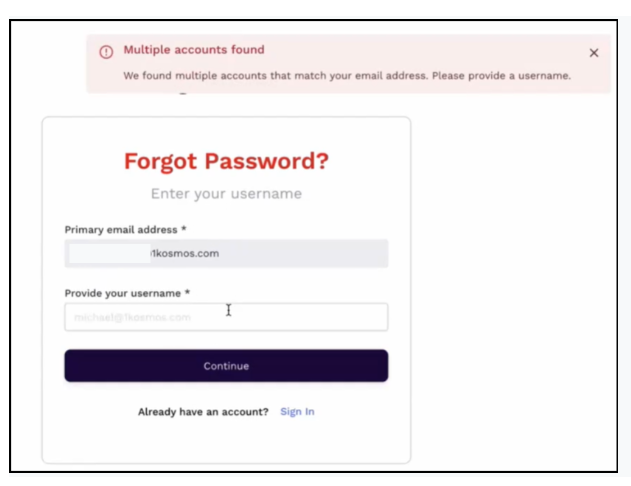Click the Forgot Password? heading
The height and width of the screenshot is (486, 631).
[x=226, y=161]
